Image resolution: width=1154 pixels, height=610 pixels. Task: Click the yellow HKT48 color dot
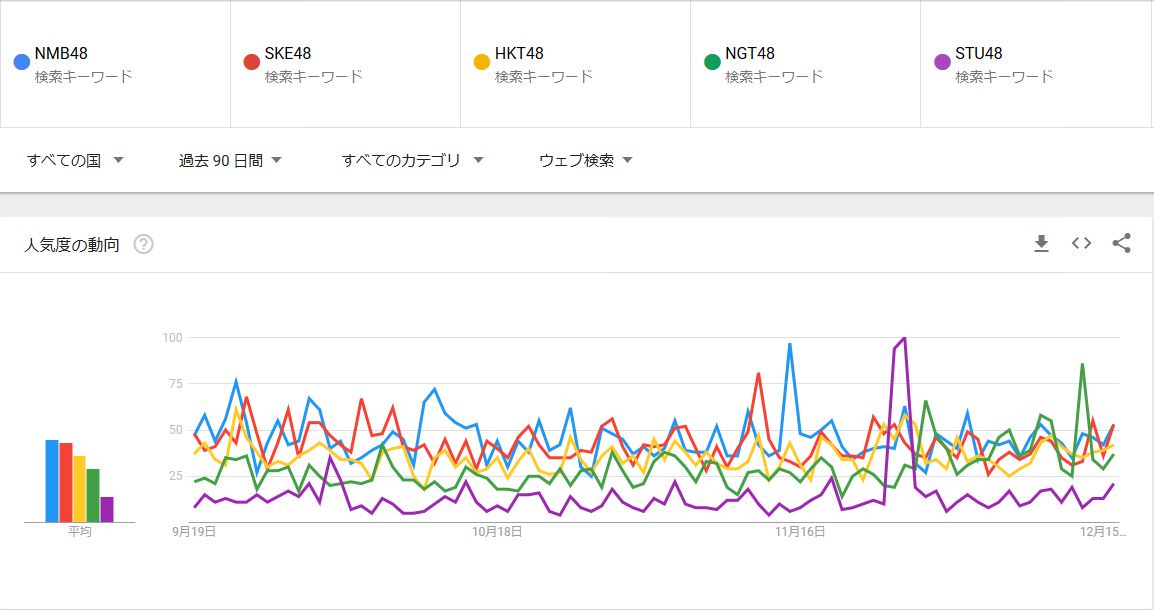[x=482, y=62]
